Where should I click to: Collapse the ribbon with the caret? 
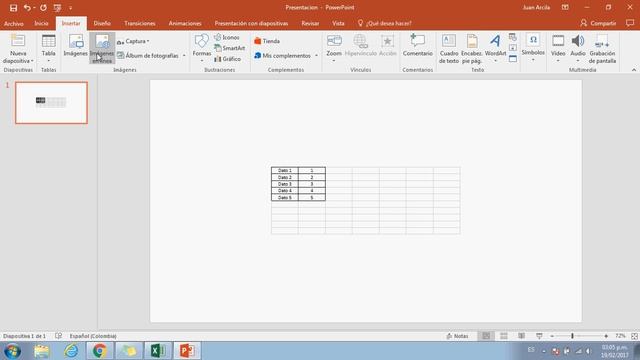point(633,70)
